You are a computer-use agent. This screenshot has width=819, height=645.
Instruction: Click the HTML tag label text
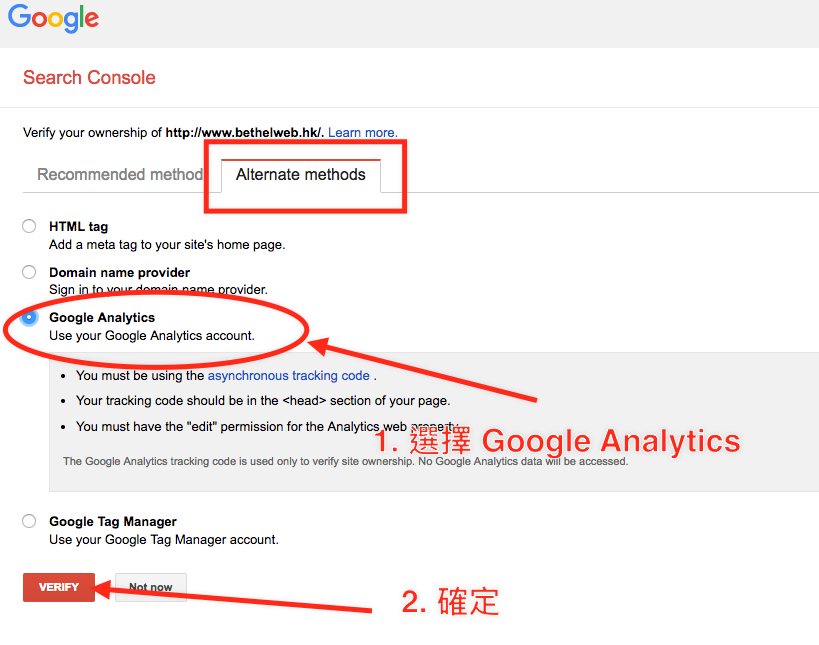click(x=78, y=227)
